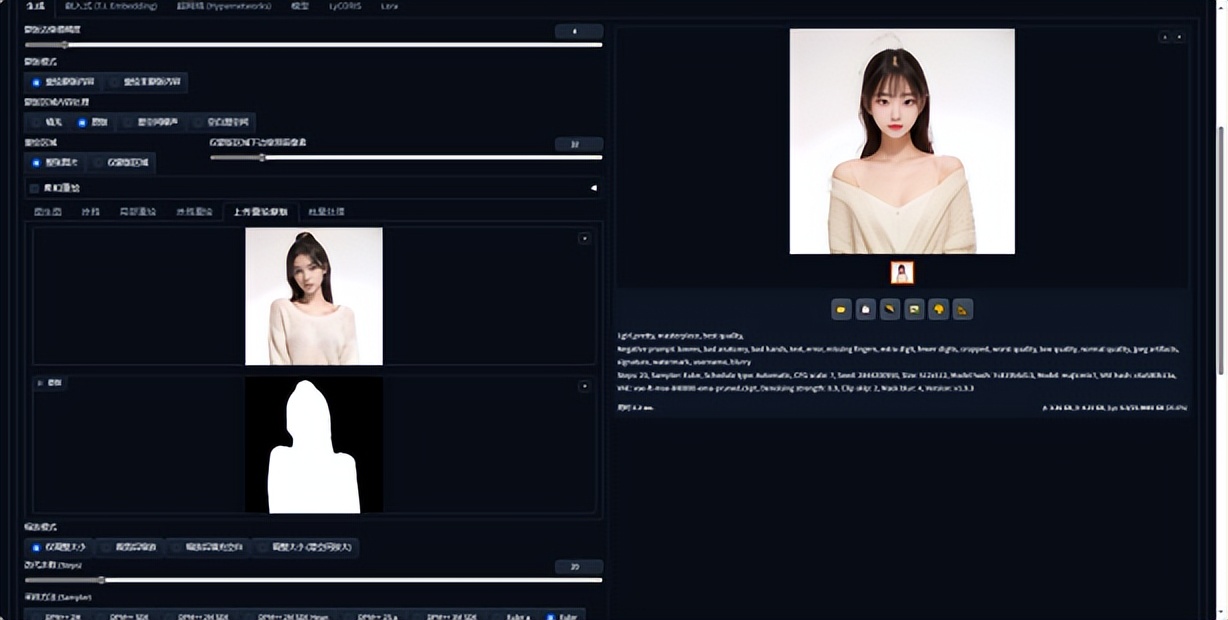The height and width of the screenshot is (620, 1228).
Task: Switch to the 局部重绘 inpaint sub-tab
Action: tap(138, 212)
